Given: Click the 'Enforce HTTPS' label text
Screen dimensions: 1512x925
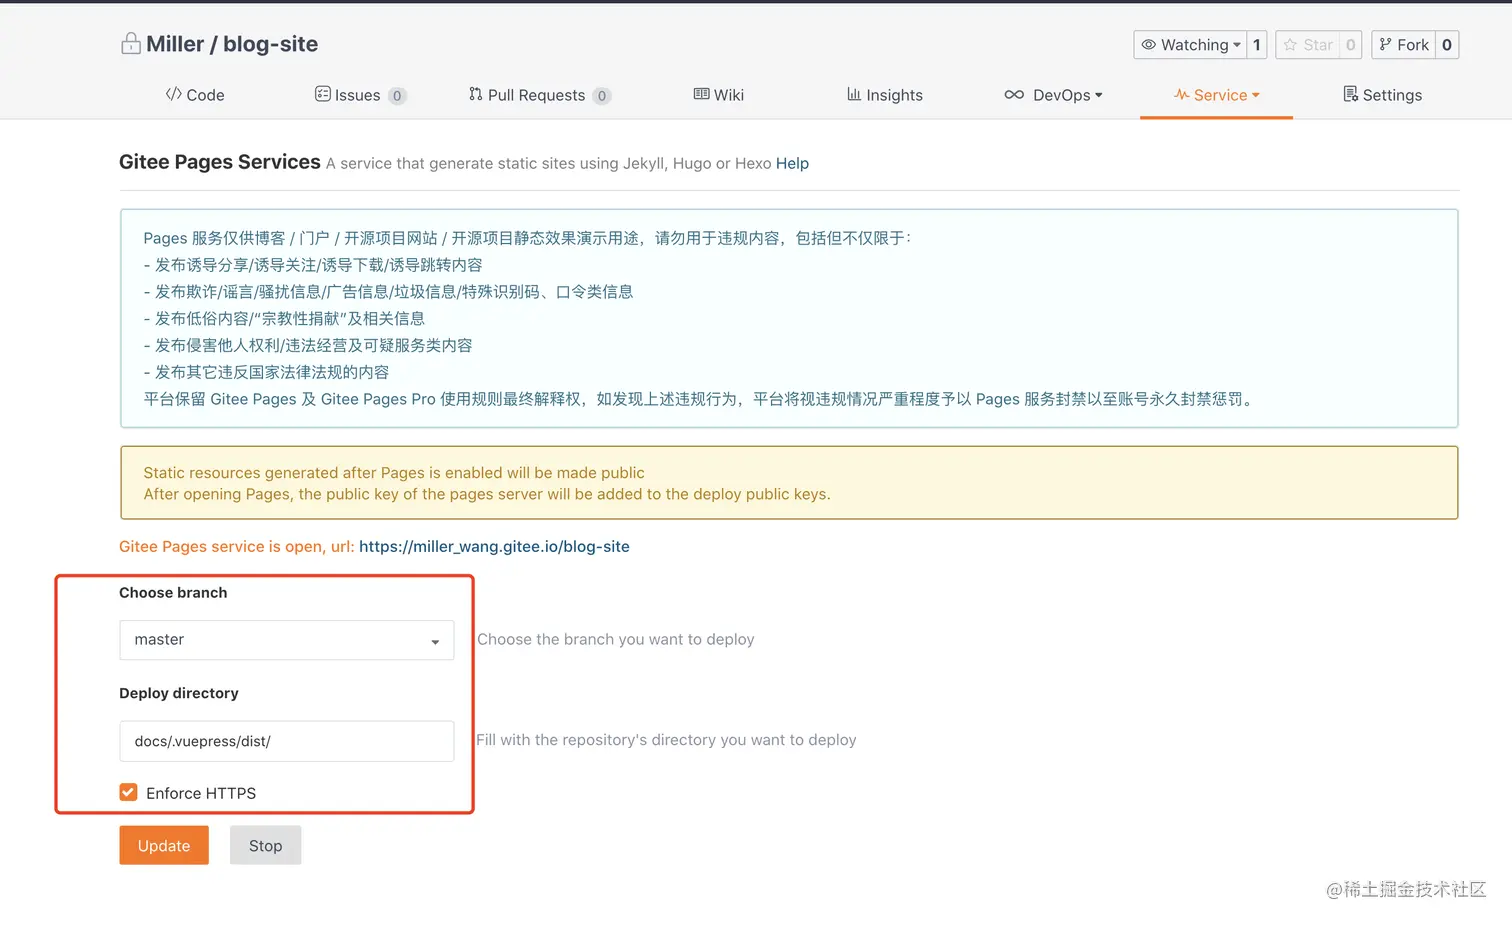Looking at the screenshot, I should pyautogui.click(x=201, y=793).
